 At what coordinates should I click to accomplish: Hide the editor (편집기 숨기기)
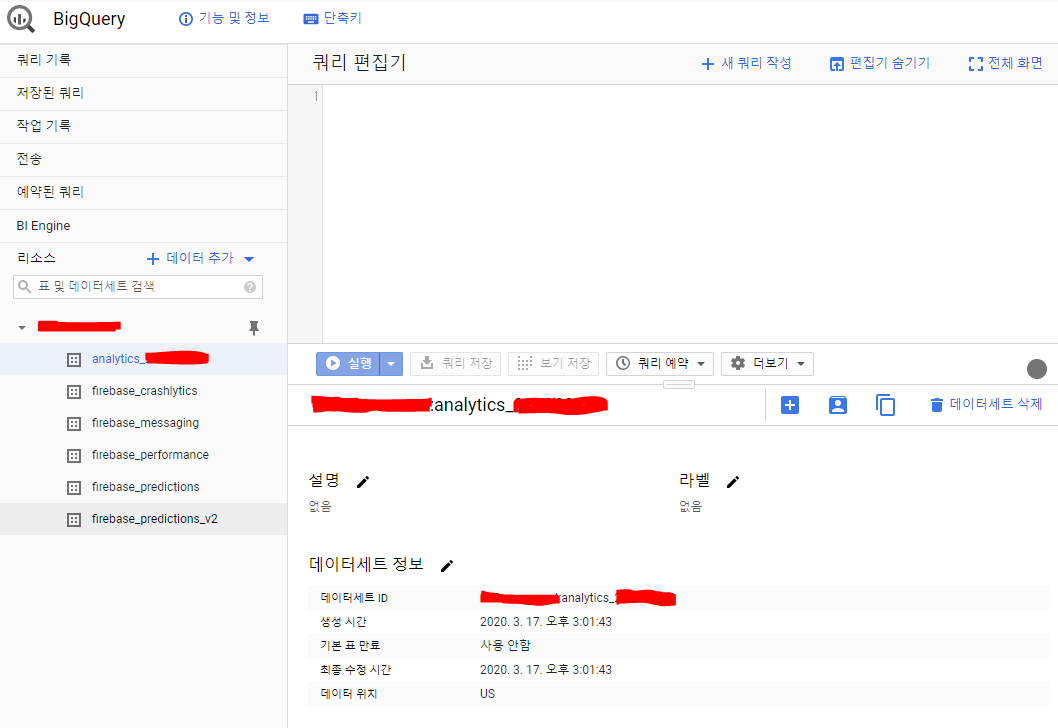(x=880, y=63)
